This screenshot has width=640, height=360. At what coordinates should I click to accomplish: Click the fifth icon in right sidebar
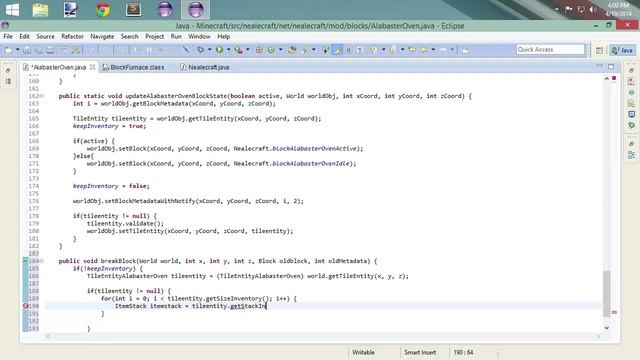click(631, 114)
